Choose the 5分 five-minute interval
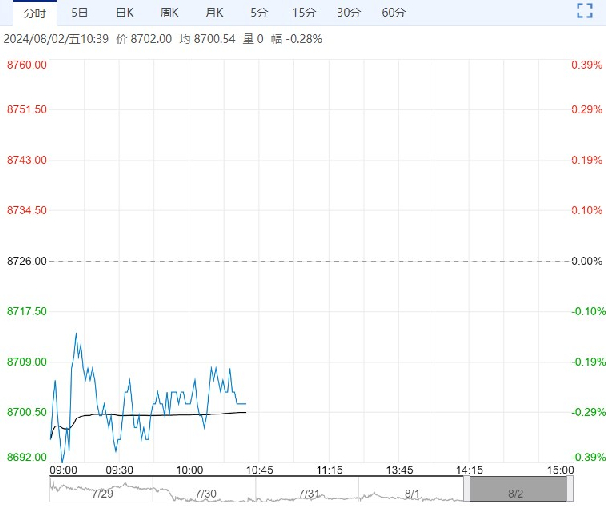606x506 pixels. click(259, 13)
